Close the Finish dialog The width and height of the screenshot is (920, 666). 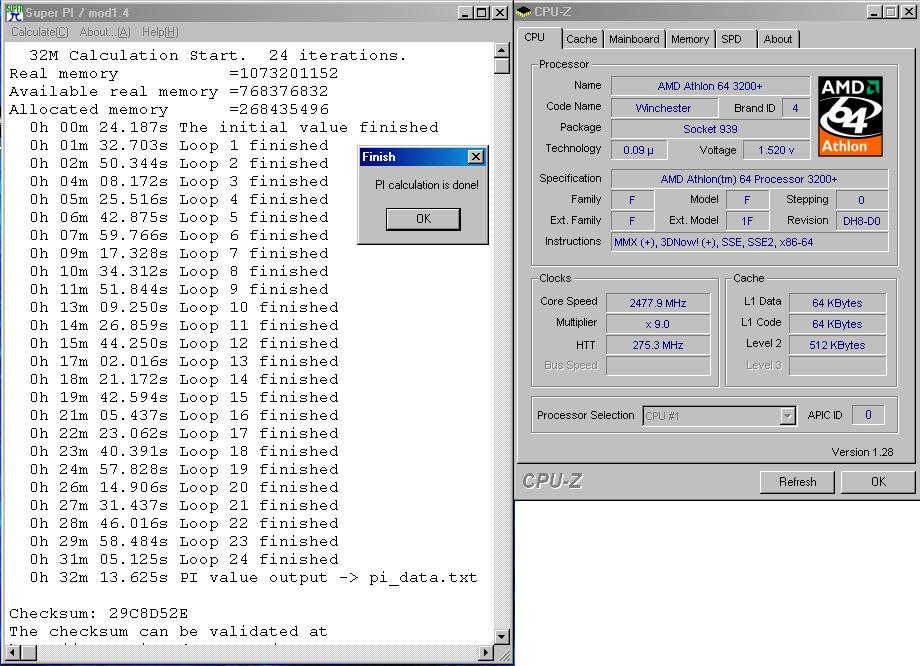click(x=476, y=157)
